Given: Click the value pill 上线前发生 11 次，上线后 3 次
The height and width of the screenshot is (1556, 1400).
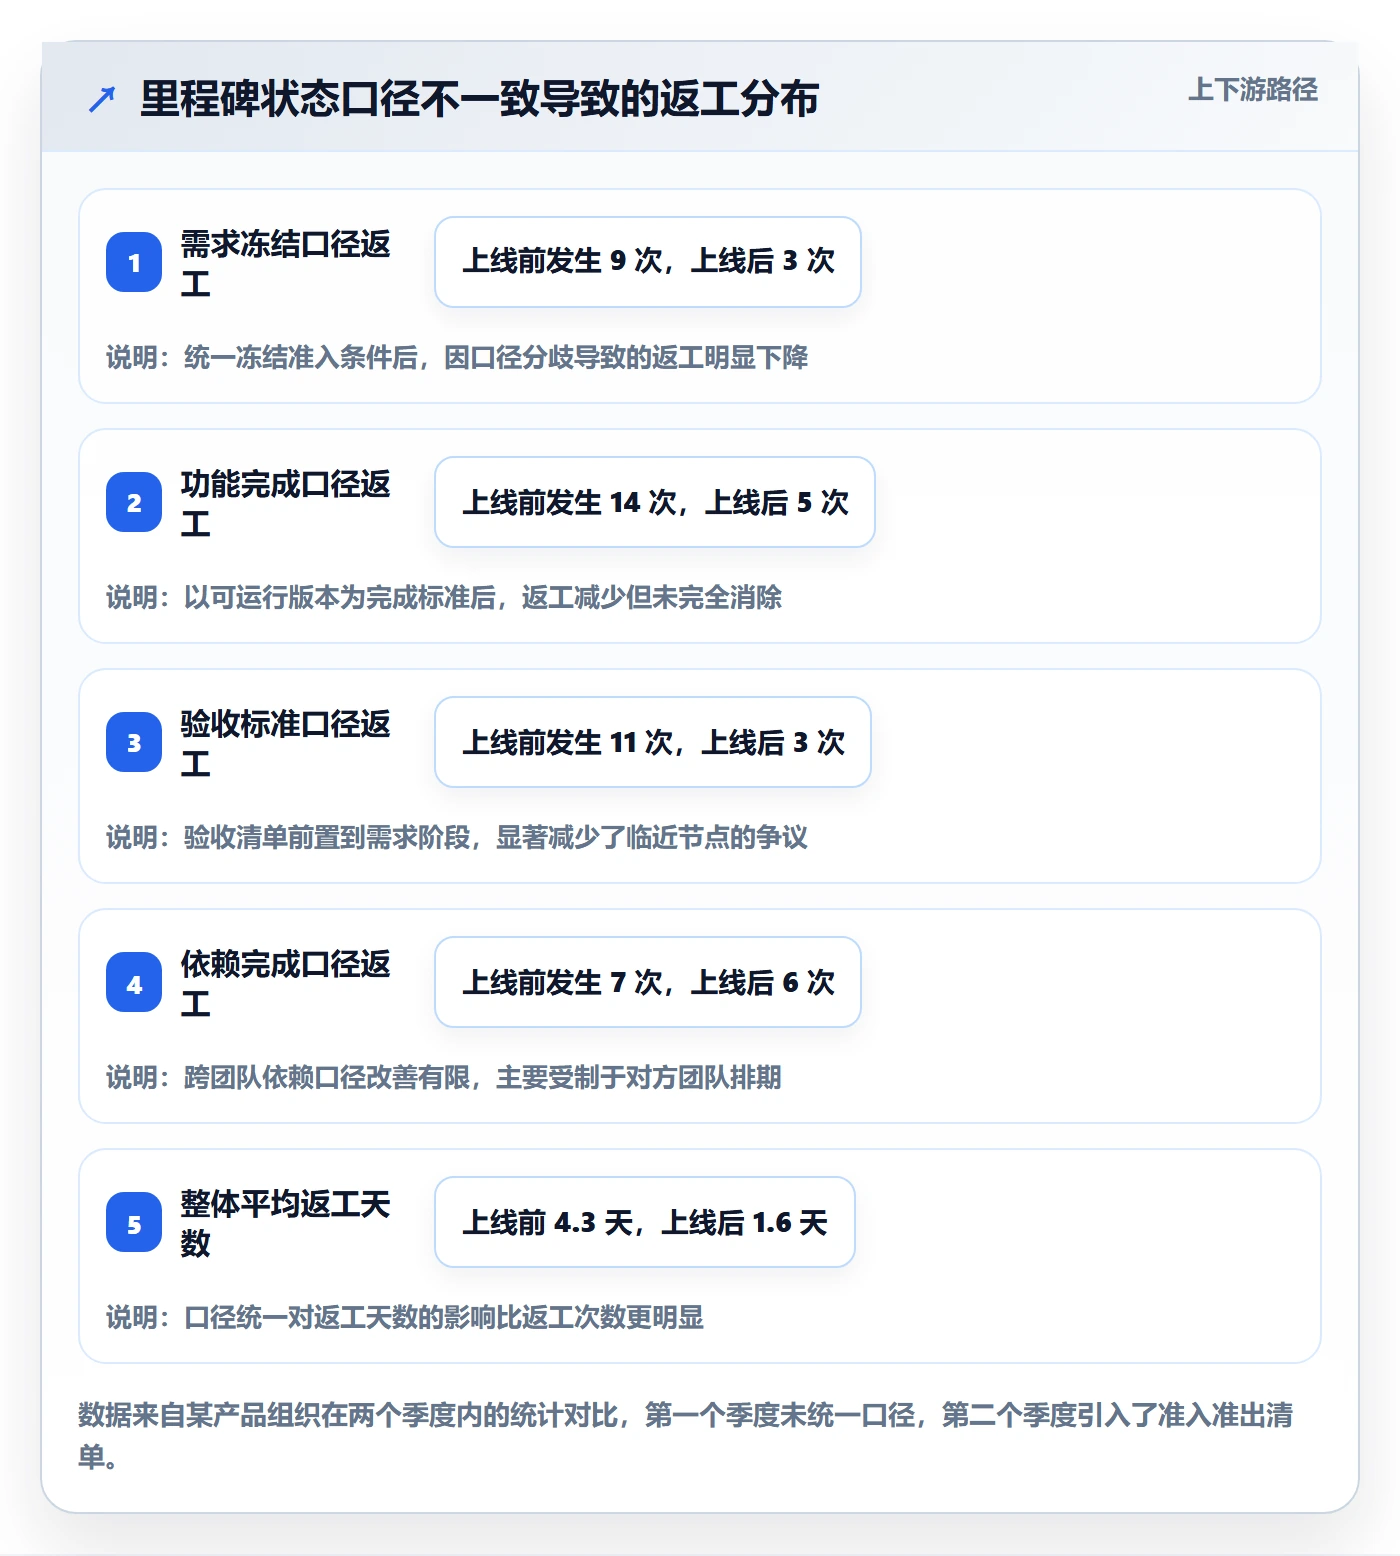Looking at the screenshot, I should click(x=653, y=742).
